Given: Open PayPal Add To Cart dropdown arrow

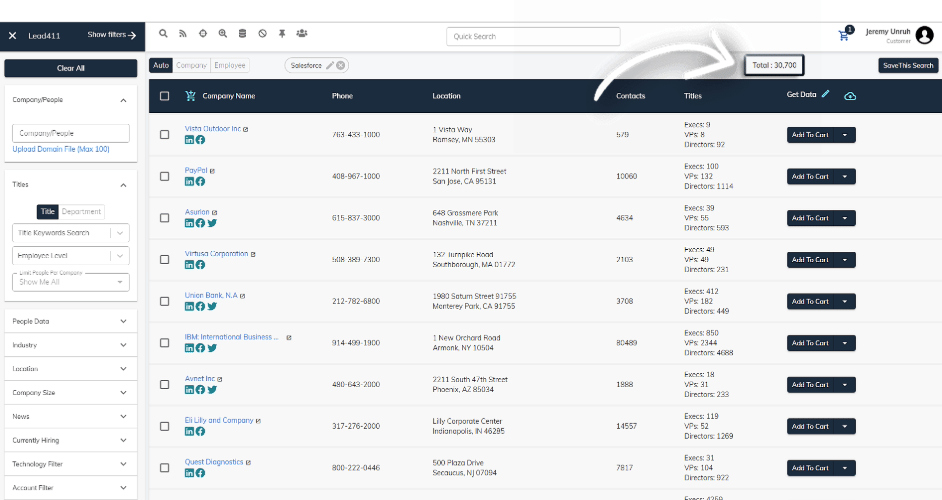Looking at the screenshot, I should pyautogui.click(x=845, y=177).
